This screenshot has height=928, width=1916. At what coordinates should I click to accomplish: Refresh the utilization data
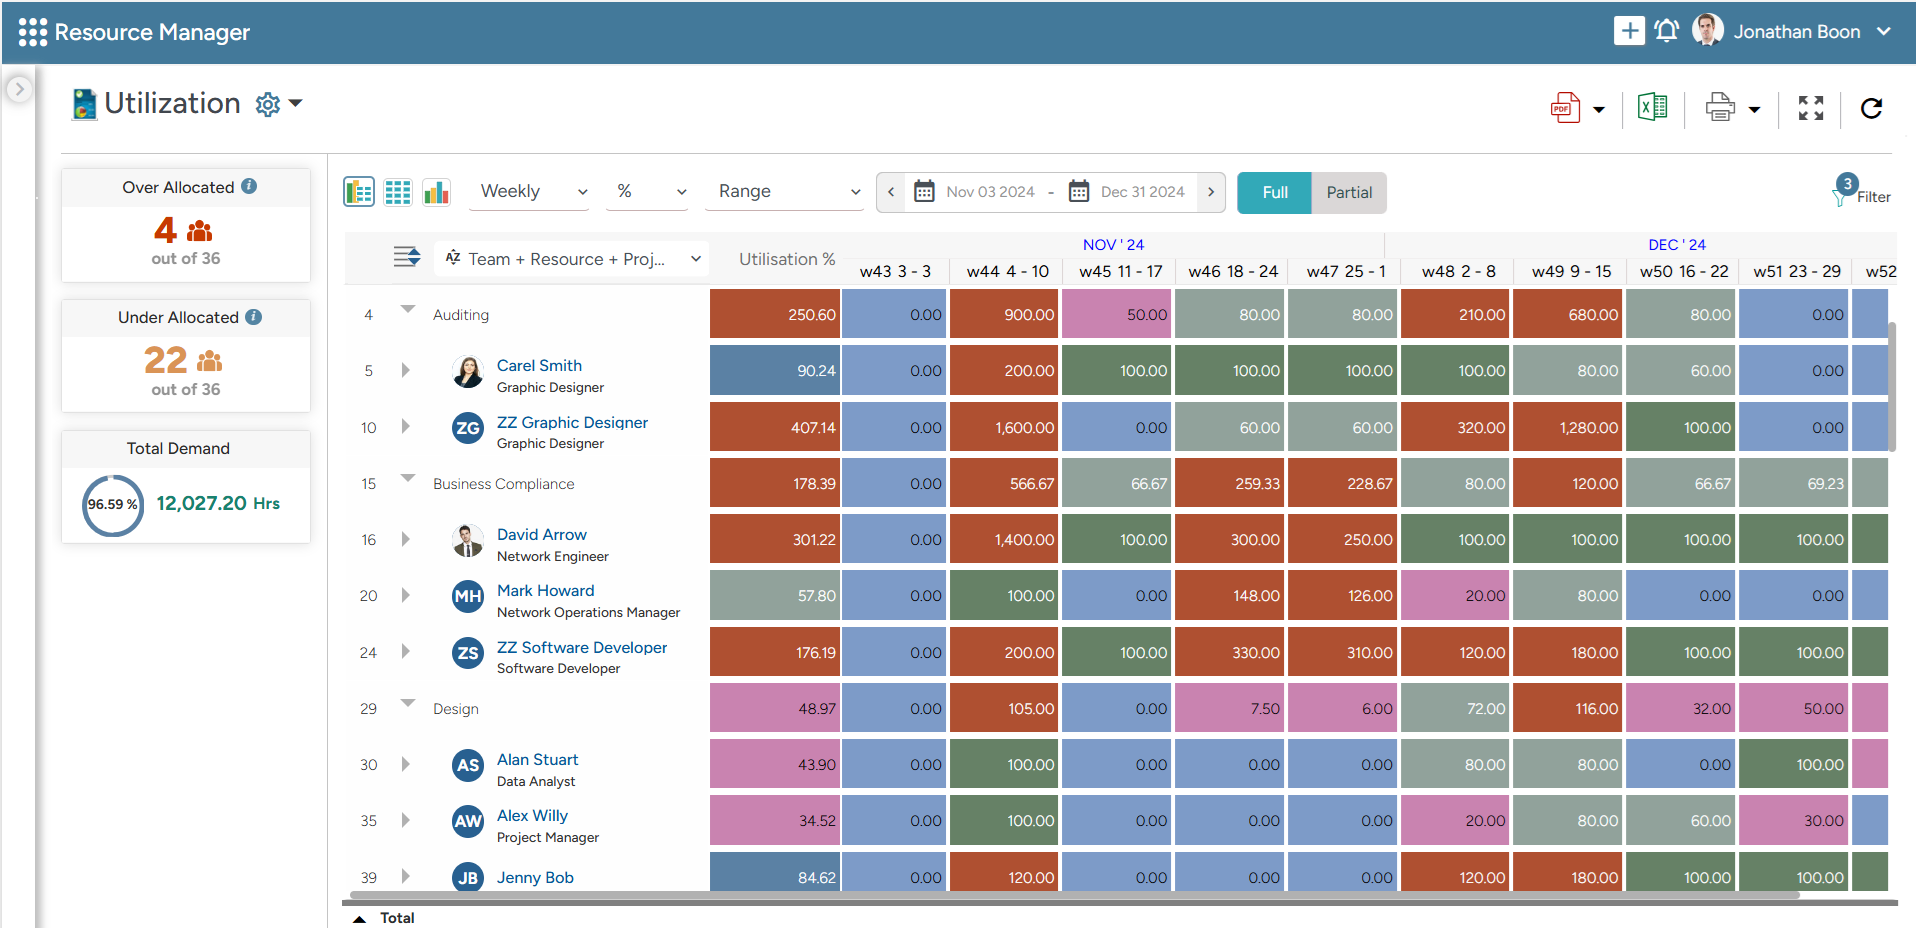pyautogui.click(x=1871, y=108)
